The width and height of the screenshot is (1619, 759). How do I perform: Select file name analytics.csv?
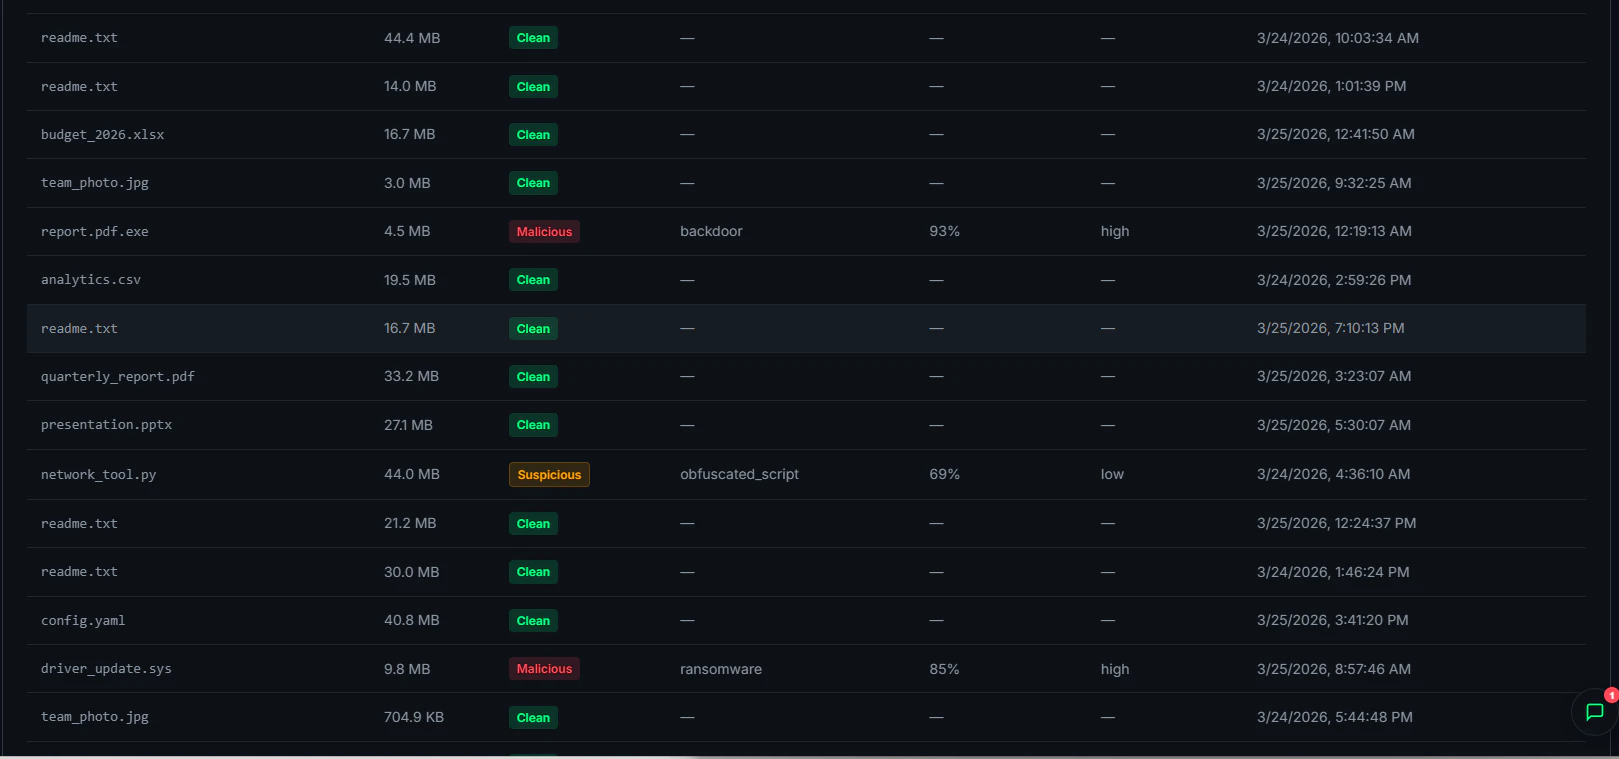click(91, 280)
